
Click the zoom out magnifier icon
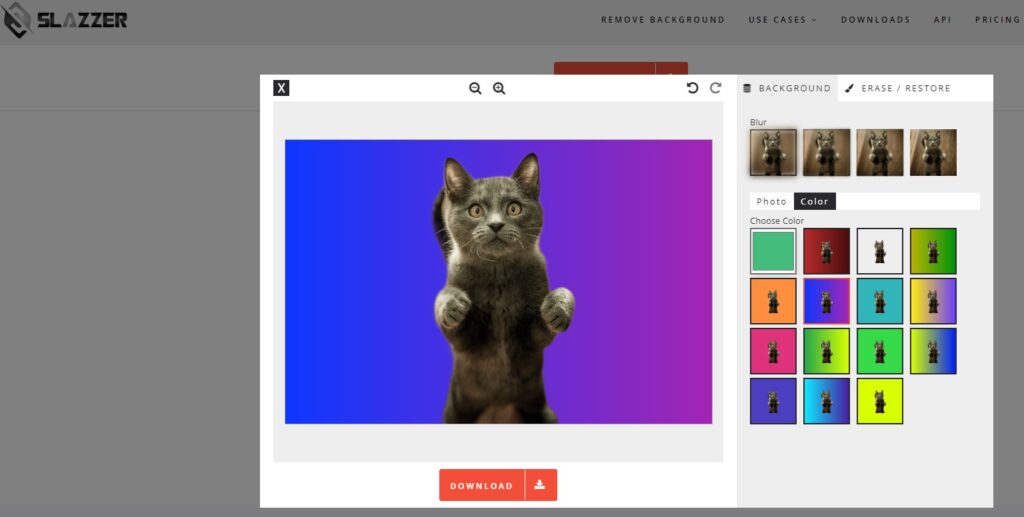(x=475, y=88)
